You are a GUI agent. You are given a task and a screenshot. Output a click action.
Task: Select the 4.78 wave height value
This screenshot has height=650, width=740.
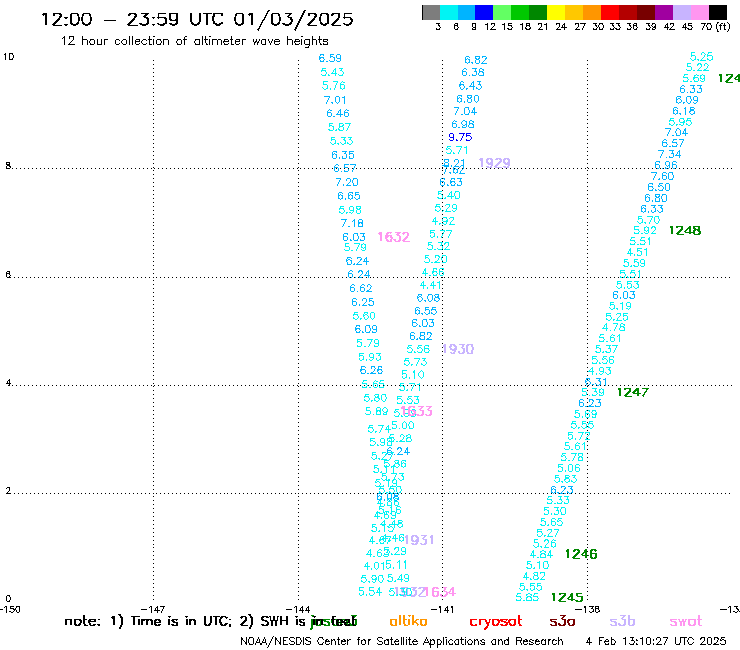614,327
